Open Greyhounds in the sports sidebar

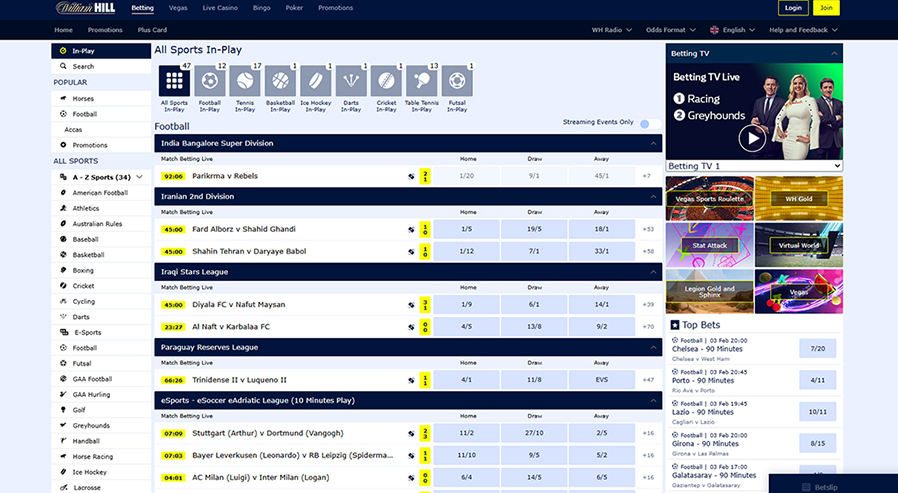tap(101, 425)
